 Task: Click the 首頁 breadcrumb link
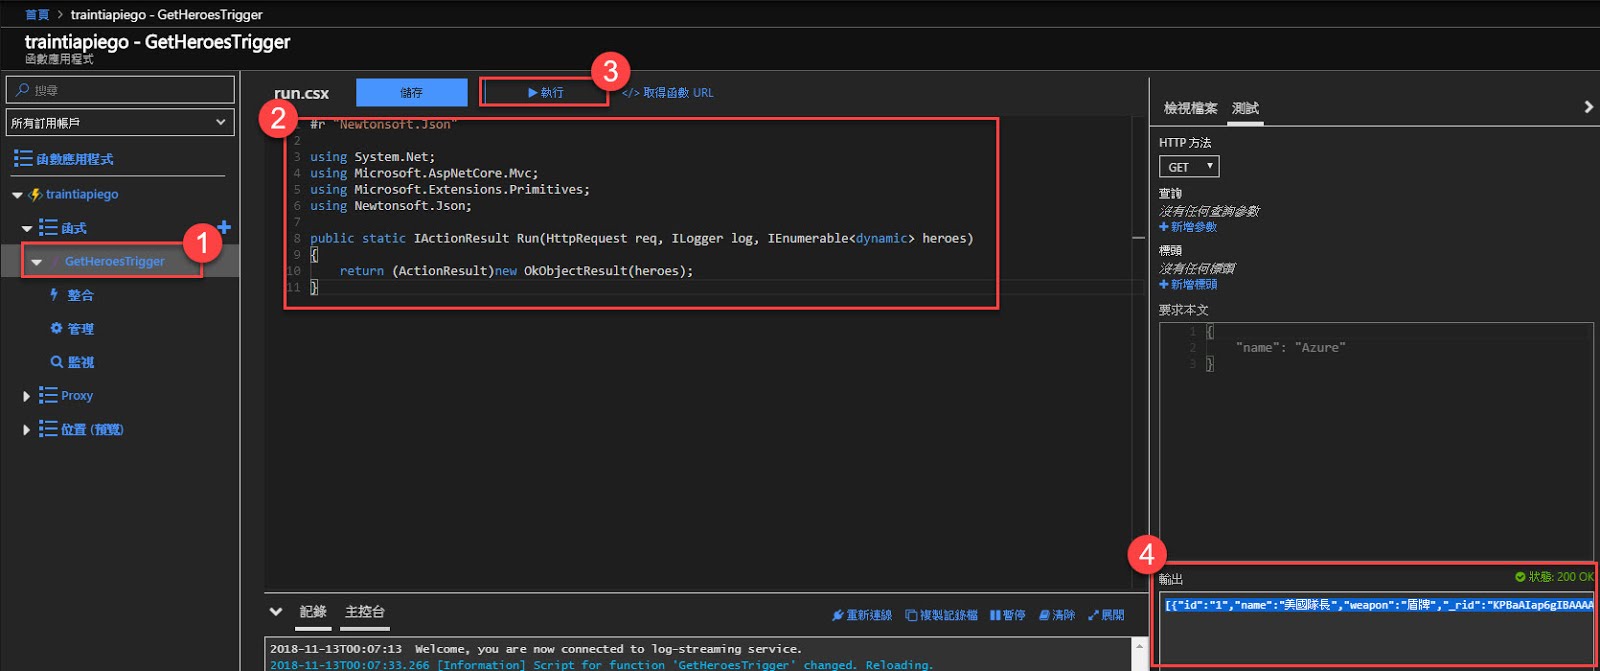(37, 14)
